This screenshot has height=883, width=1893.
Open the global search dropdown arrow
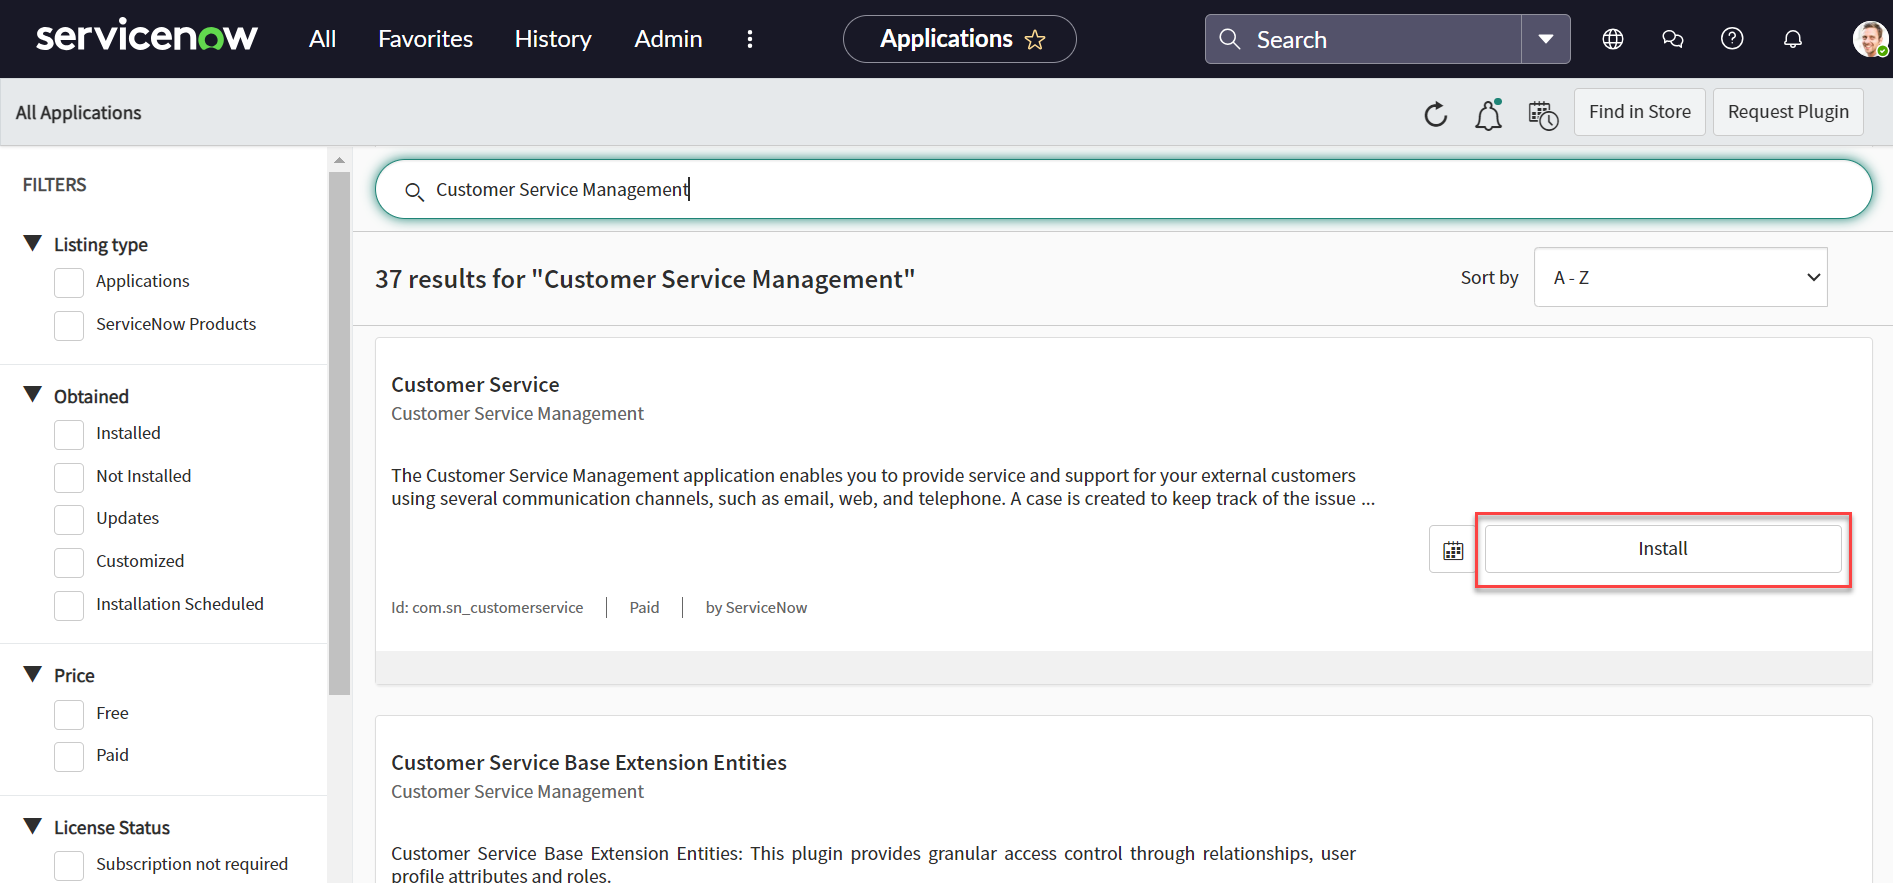pyautogui.click(x=1545, y=39)
